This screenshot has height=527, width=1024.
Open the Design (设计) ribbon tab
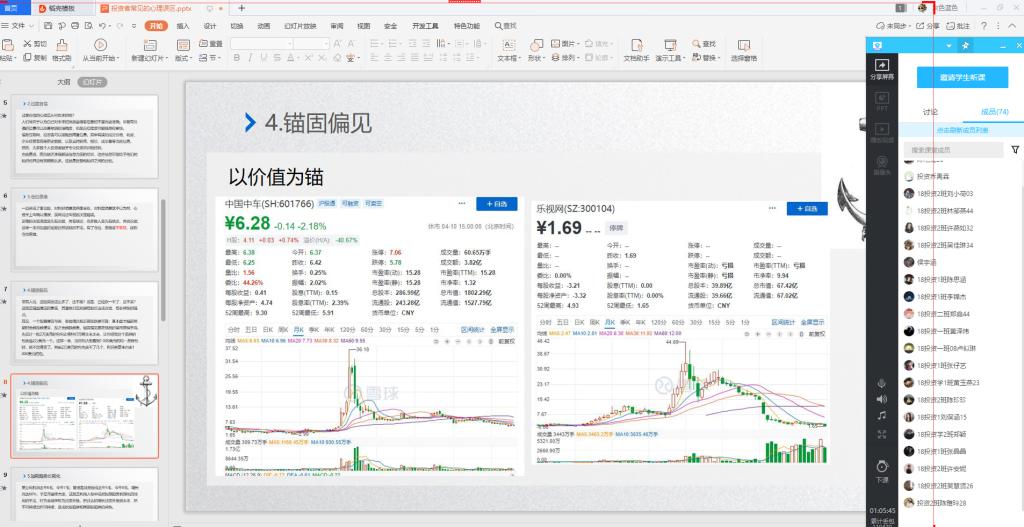[x=210, y=26]
